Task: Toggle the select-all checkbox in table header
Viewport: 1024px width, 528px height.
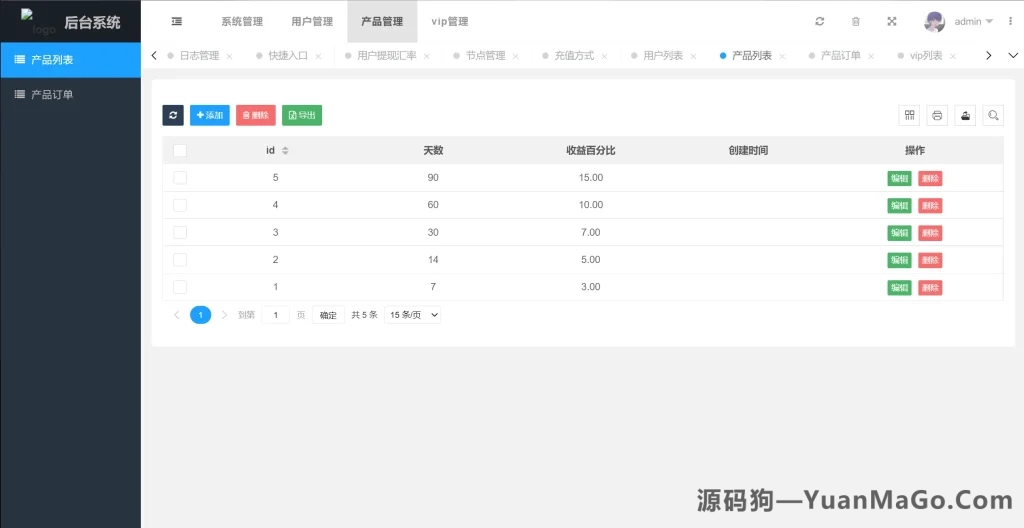Action: pyautogui.click(x=180, y=151)
